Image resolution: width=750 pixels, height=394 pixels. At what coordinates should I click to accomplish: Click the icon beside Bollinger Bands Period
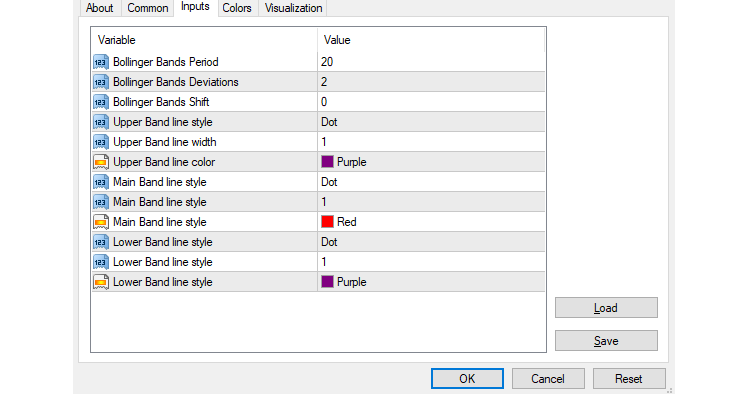tap(101, 62)
